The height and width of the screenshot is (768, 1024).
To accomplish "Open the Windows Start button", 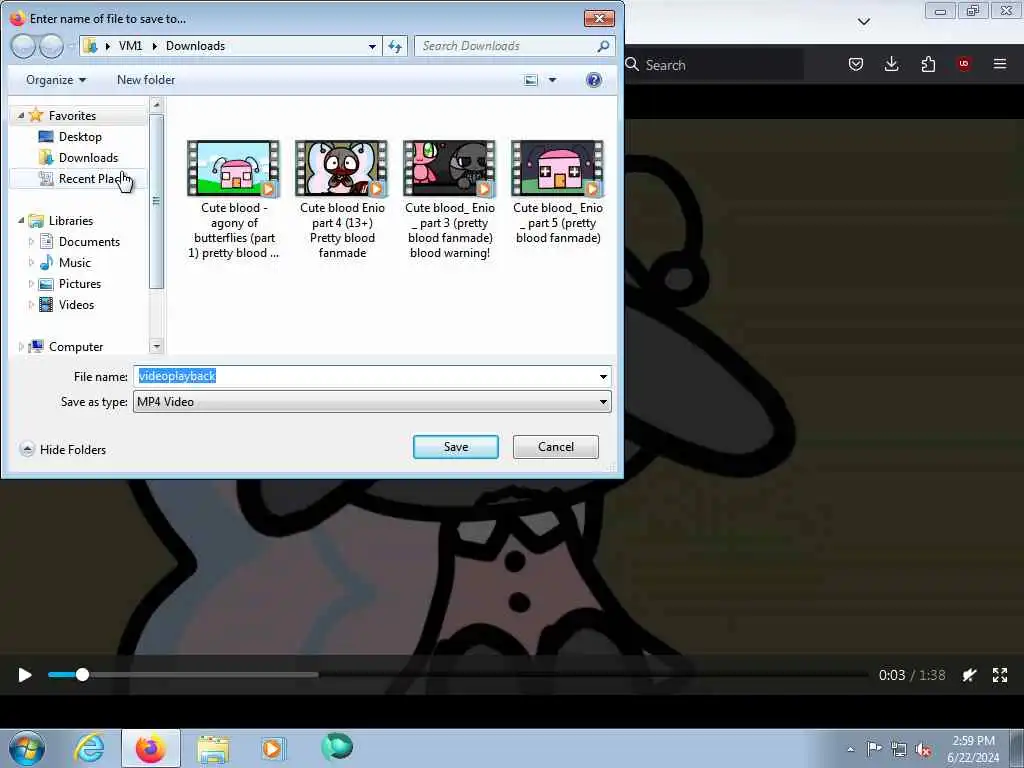I will (x=27, y=748).
